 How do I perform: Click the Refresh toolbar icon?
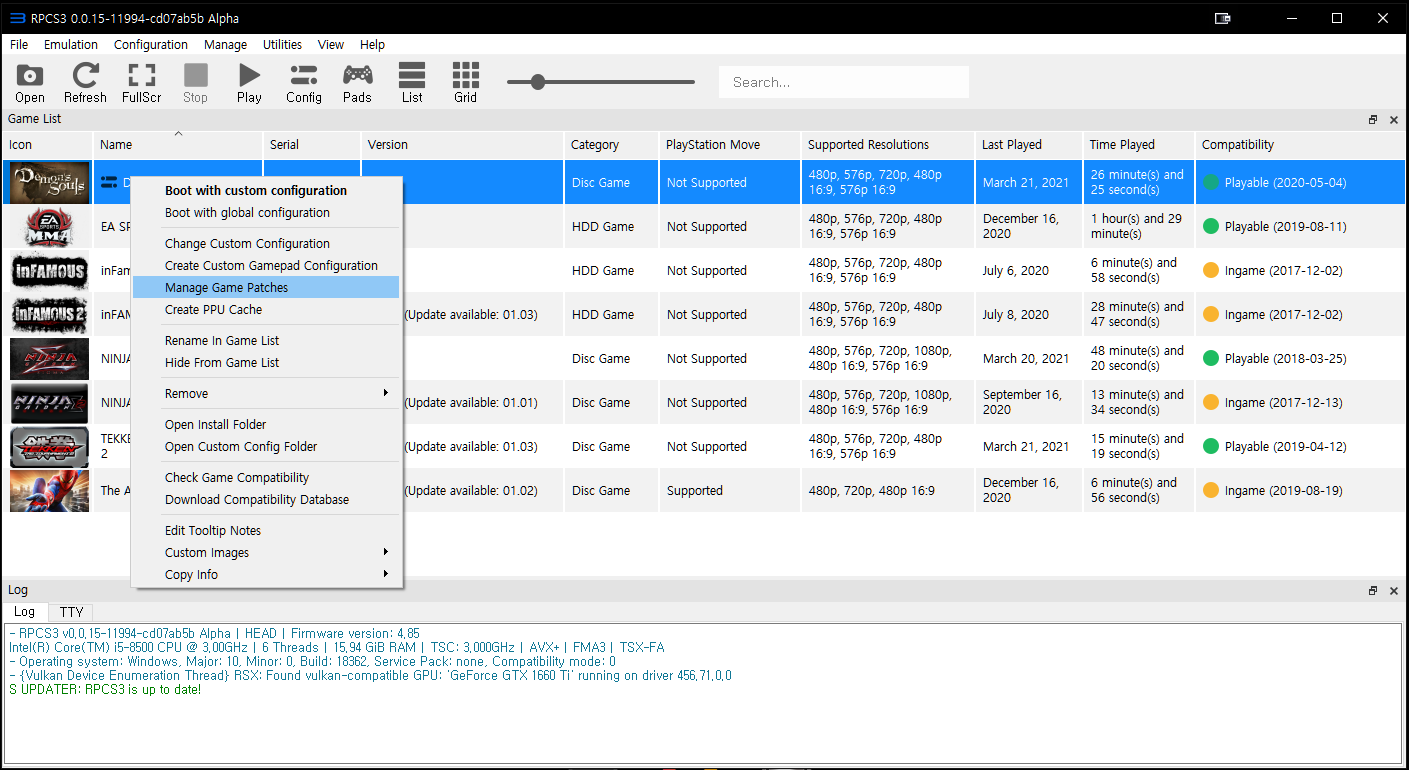coord(85,83)
